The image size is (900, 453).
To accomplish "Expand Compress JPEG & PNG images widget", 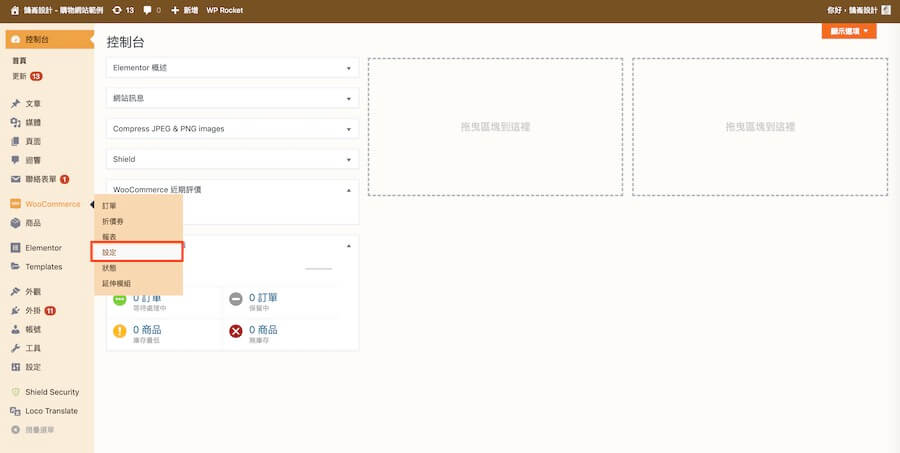I will click(x=349, y=129).
